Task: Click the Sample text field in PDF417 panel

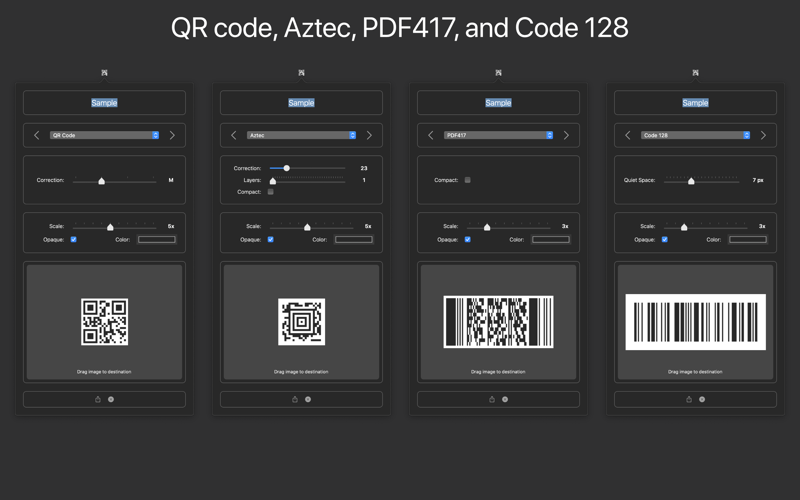Action: pos(498,103)
